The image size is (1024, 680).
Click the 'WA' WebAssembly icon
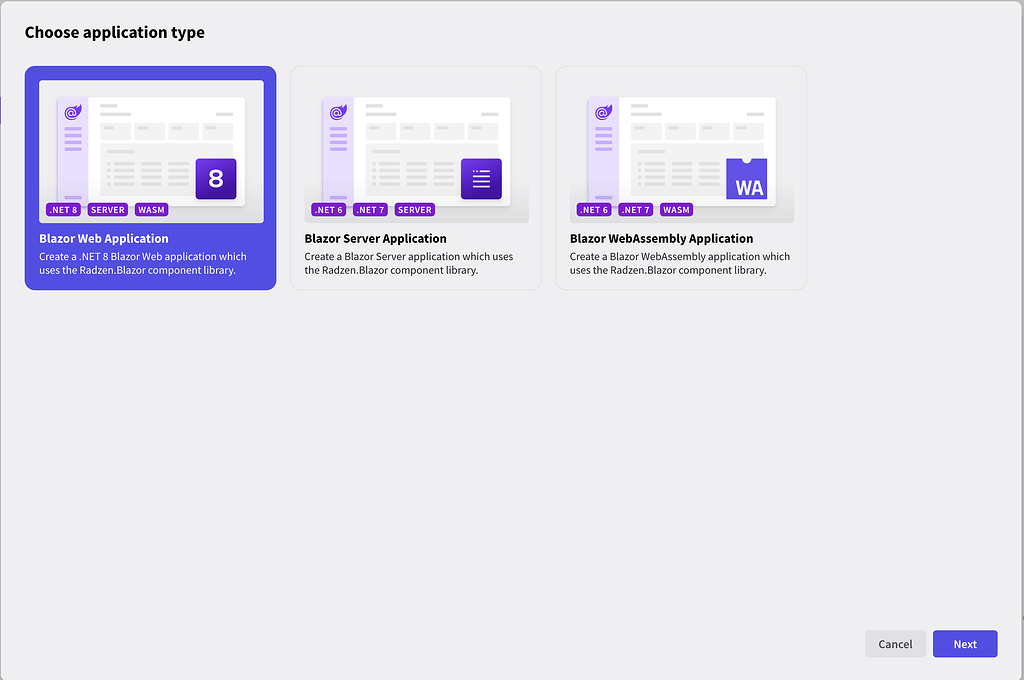[747, 180]
